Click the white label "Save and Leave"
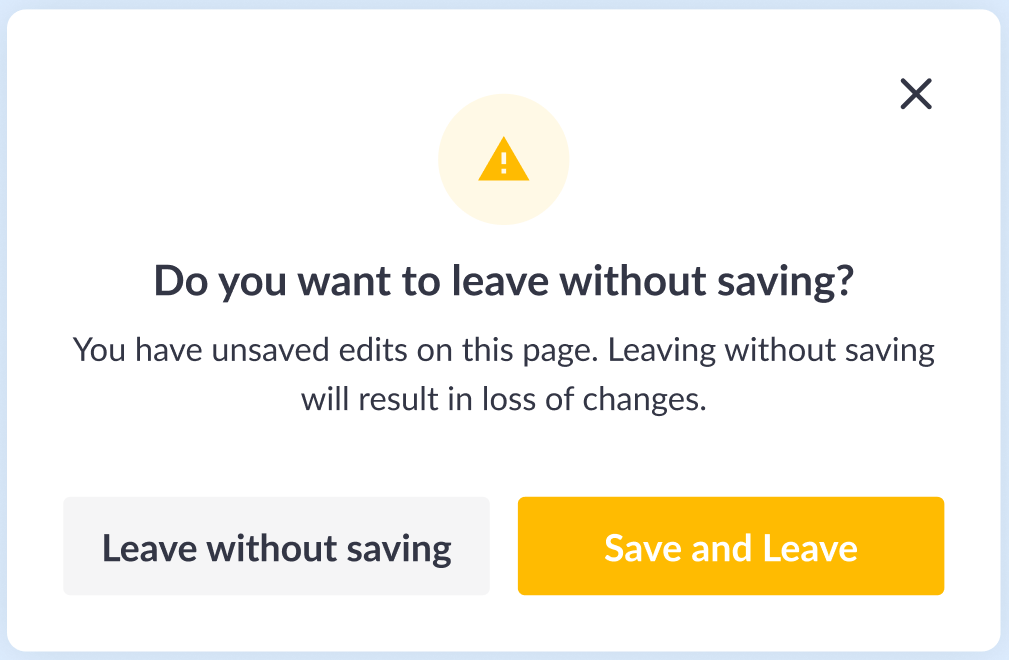The width and height of the screenshot is (1009, 660). coord(731,548)
